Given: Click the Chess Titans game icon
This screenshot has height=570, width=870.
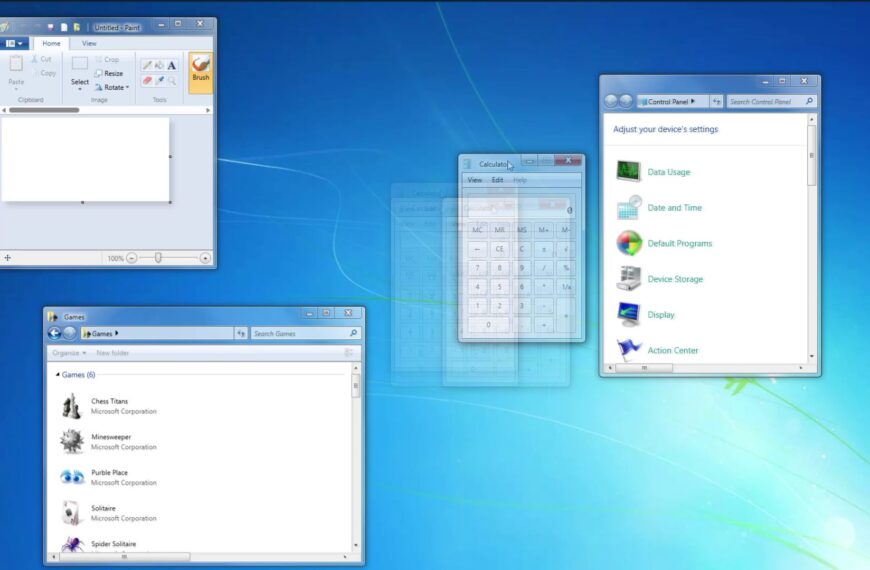Looking at the screenshot, I should click(72, 406).
